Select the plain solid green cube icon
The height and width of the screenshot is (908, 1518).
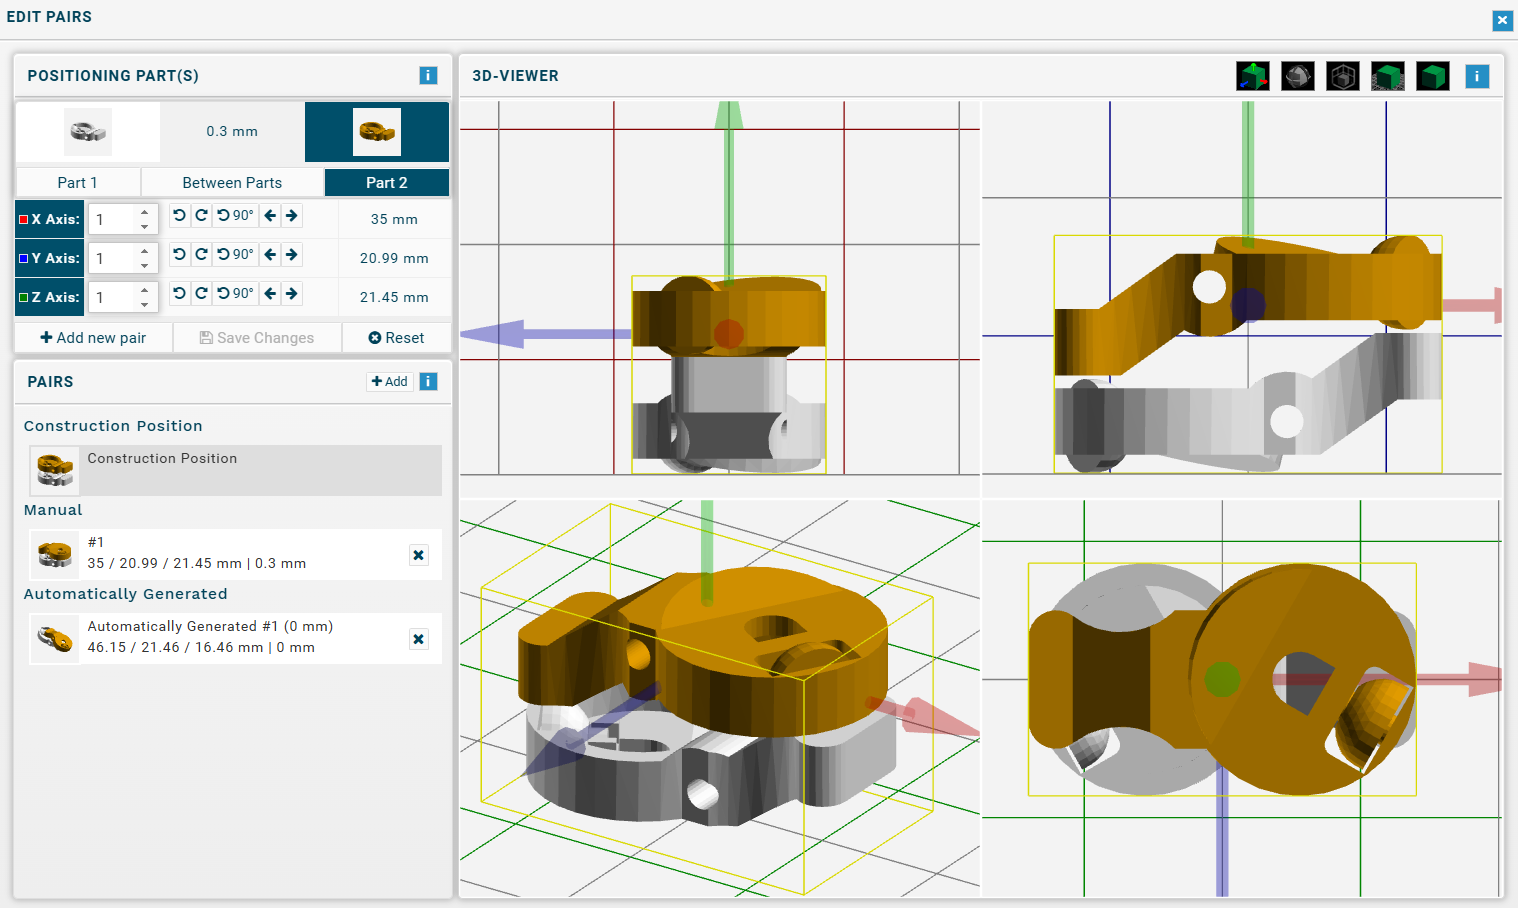[x=1433, y=76]
